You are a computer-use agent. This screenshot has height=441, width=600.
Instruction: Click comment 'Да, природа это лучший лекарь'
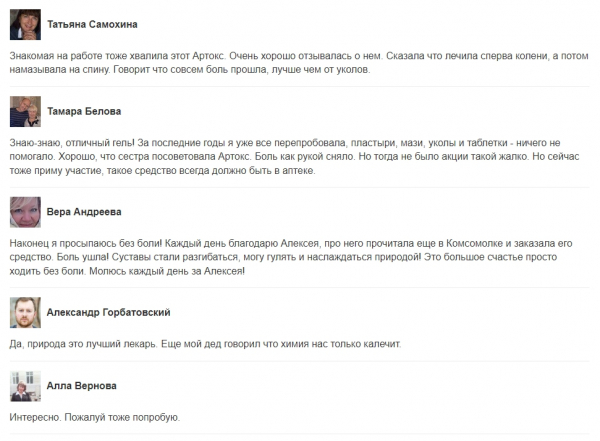tap(205, 344)
